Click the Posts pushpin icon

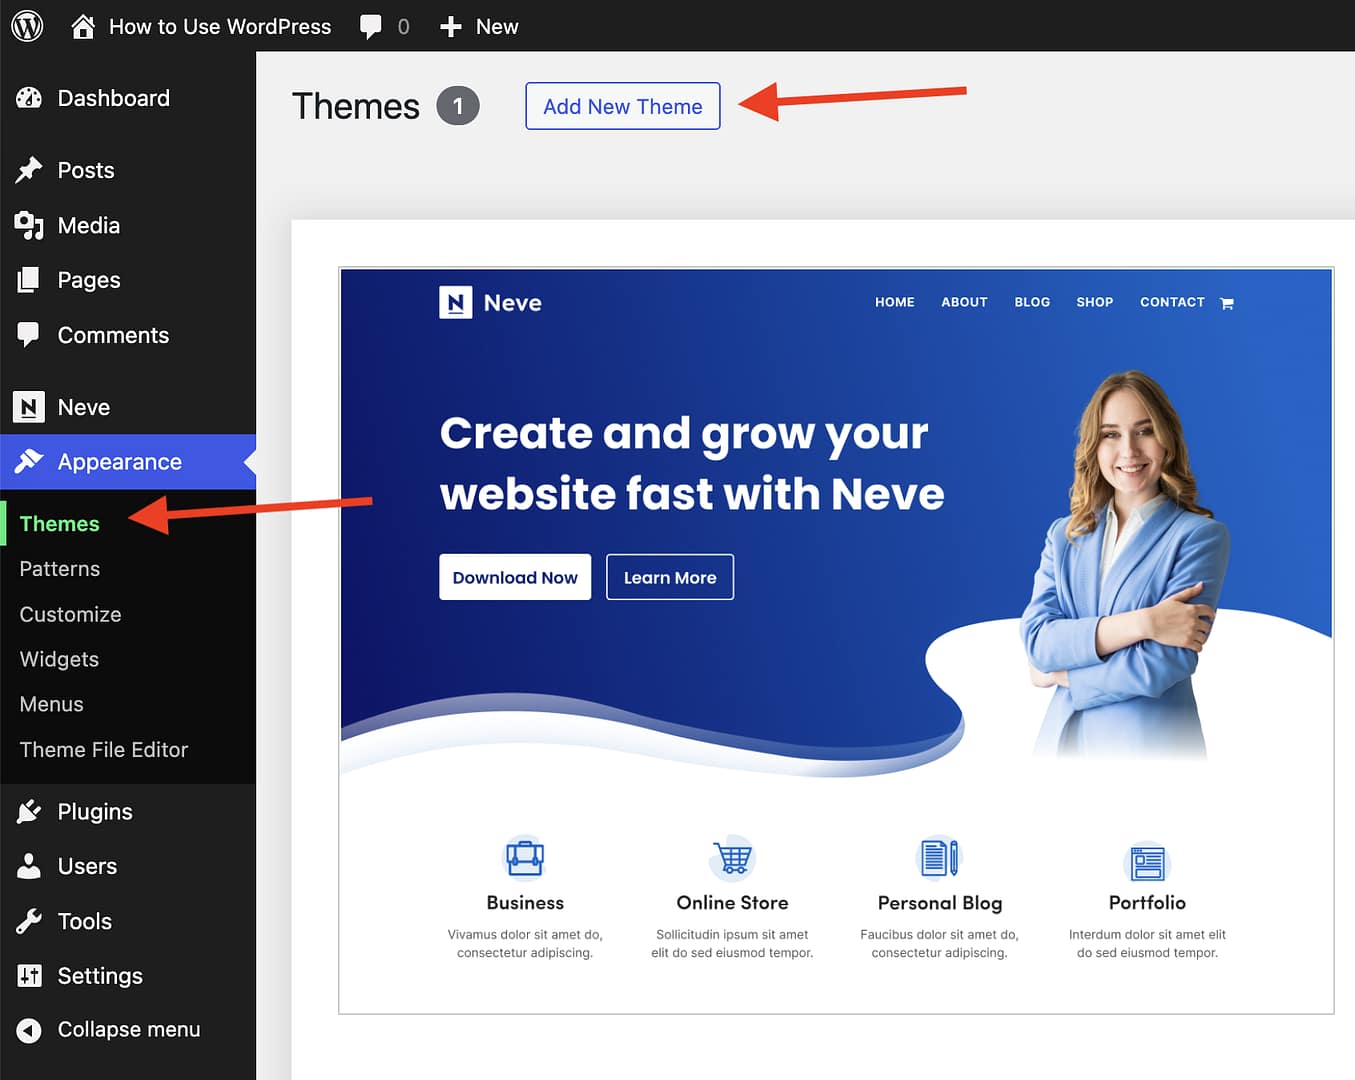(29, 170)
